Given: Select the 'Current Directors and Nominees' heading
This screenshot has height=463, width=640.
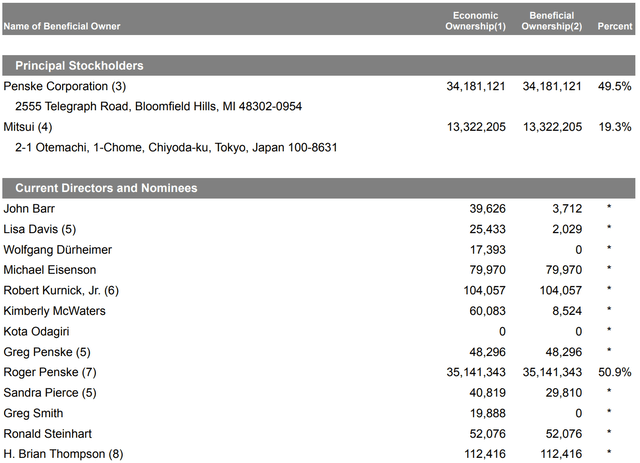Looking at the screenshot, I should (106, 188).
